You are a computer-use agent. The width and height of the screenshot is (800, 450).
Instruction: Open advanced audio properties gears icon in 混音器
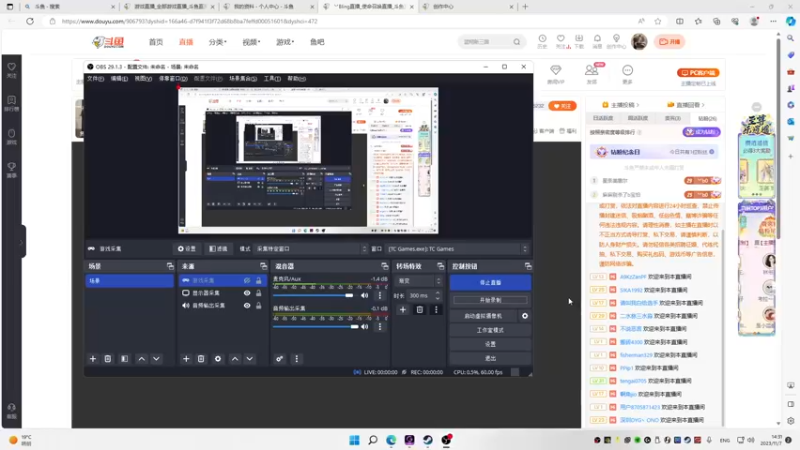(280, 359)
